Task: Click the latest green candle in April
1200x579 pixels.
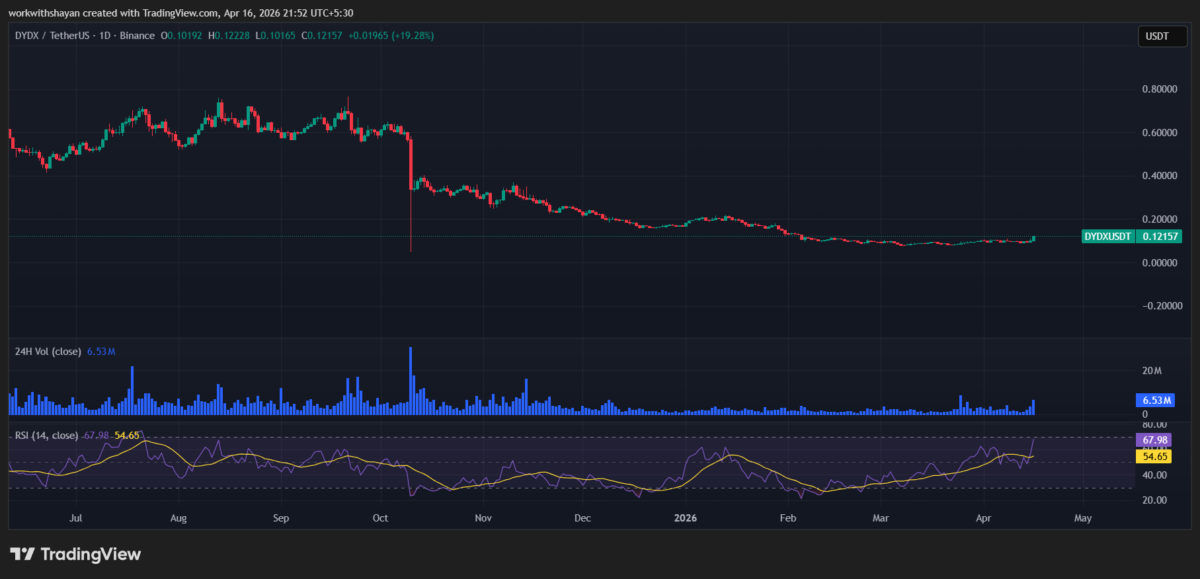Action: point(1033,238)
